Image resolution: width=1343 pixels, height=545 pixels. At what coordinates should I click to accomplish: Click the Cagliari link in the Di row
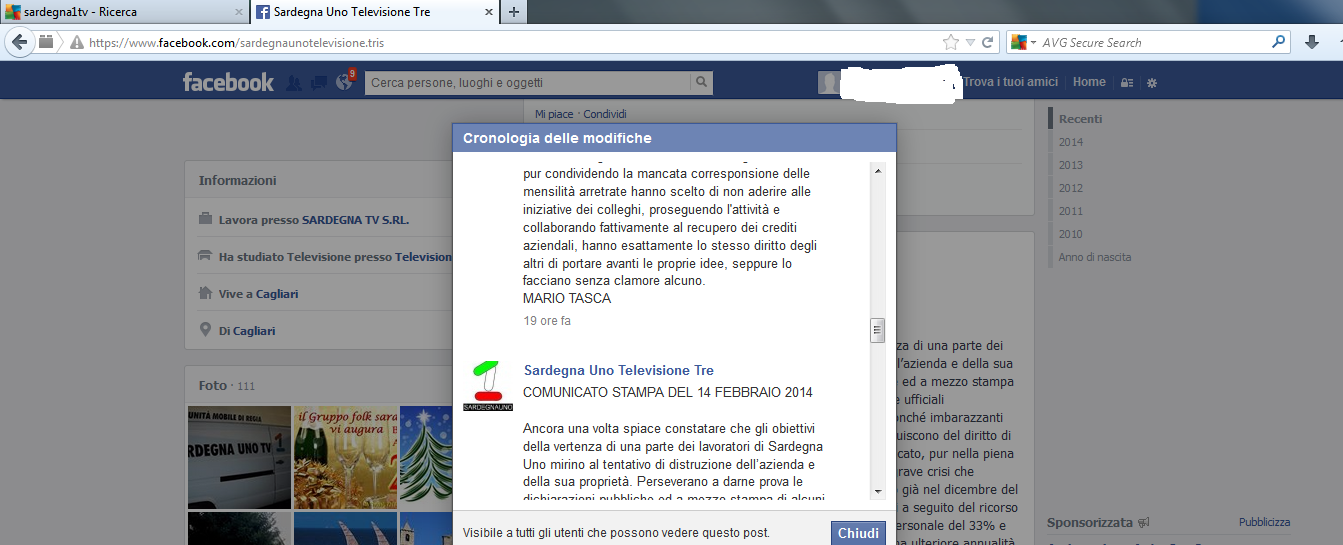254,330
